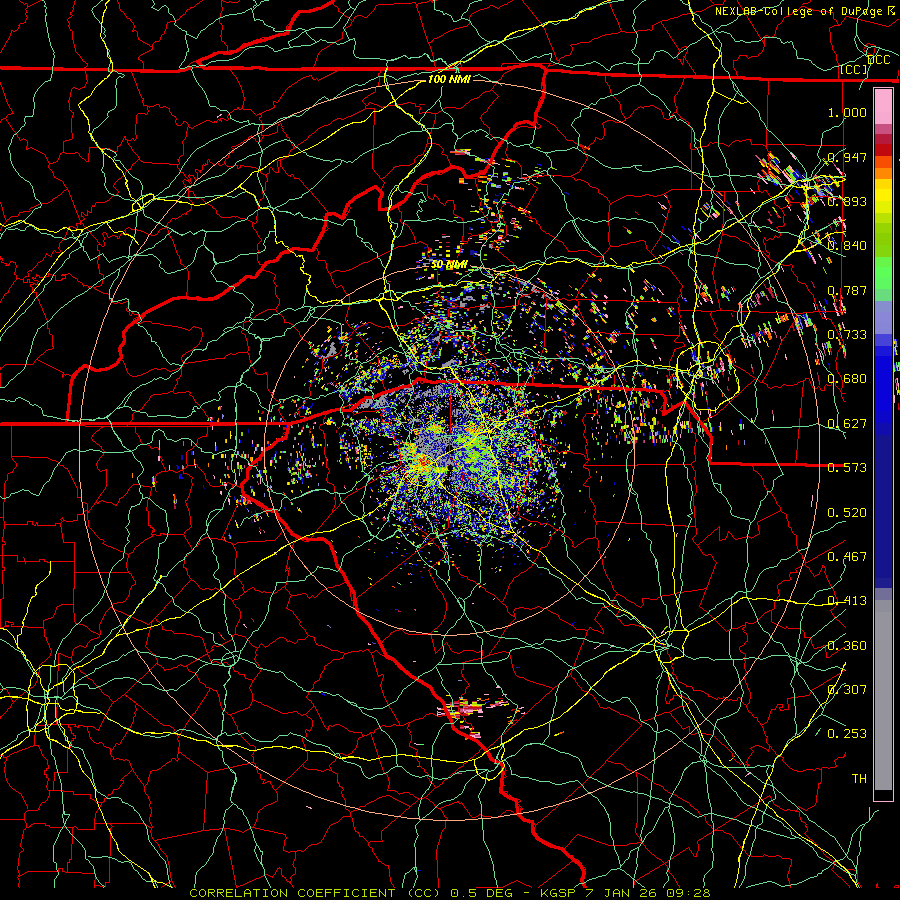900x900 pixels.
Task: Click the 0.5 DEG elevation text in the caption
Action: pos(481,893)
